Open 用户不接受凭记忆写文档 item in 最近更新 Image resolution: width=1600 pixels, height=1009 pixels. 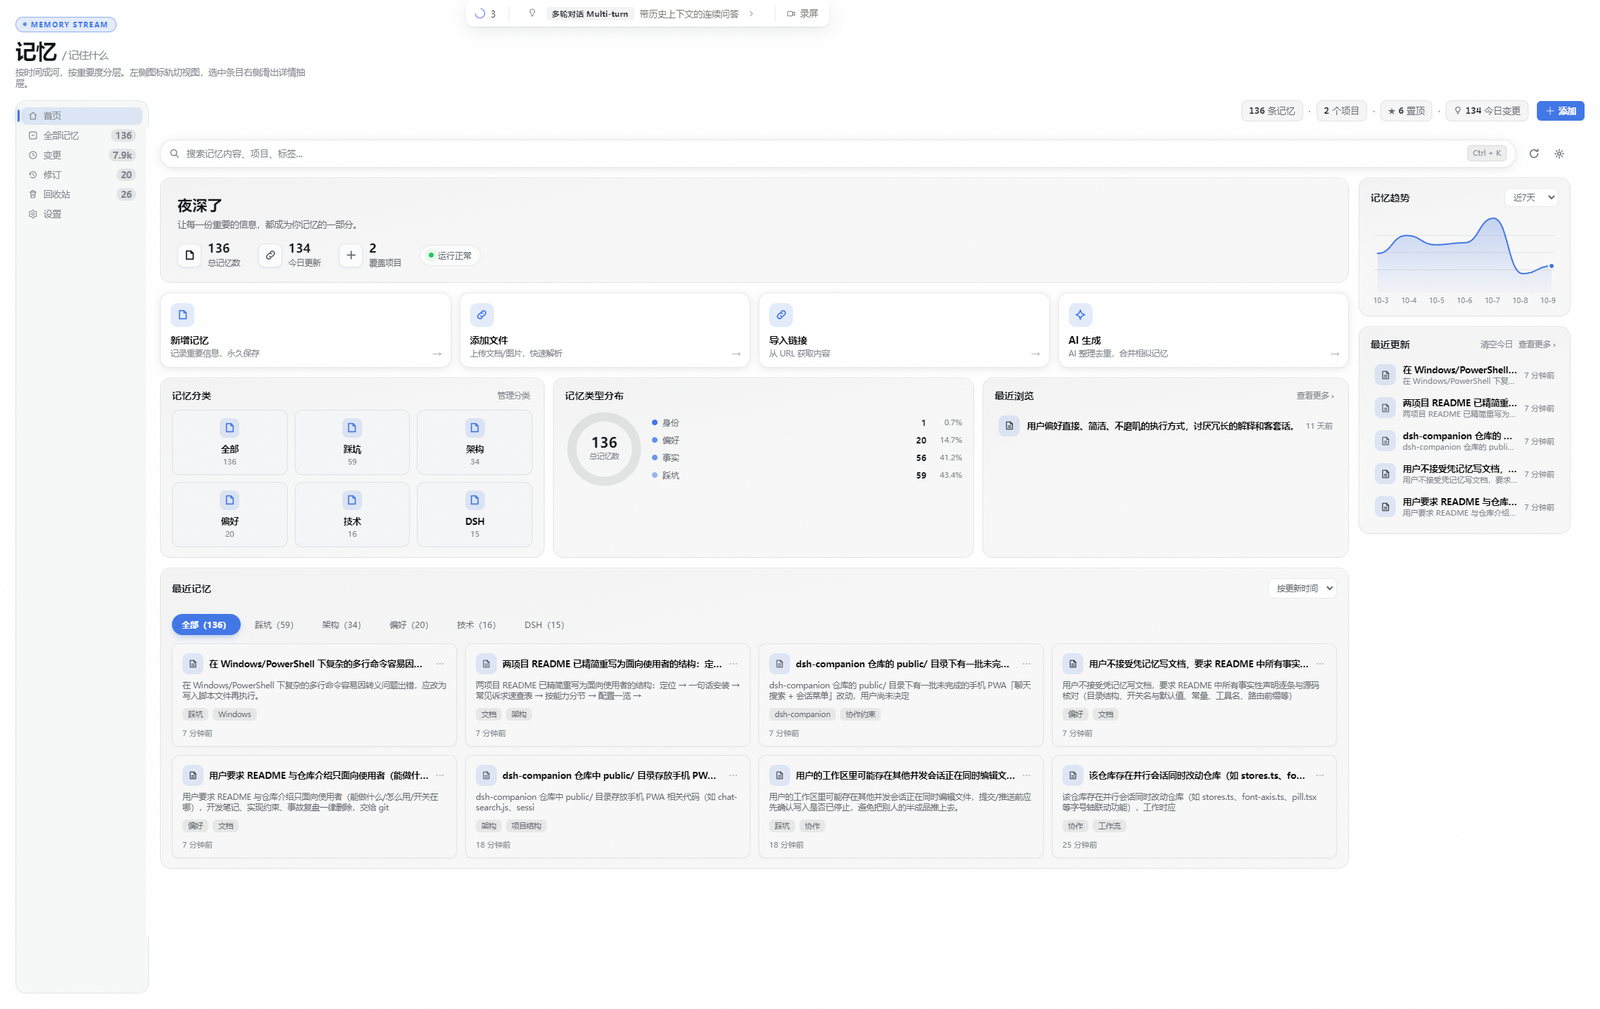point(1465,474)
